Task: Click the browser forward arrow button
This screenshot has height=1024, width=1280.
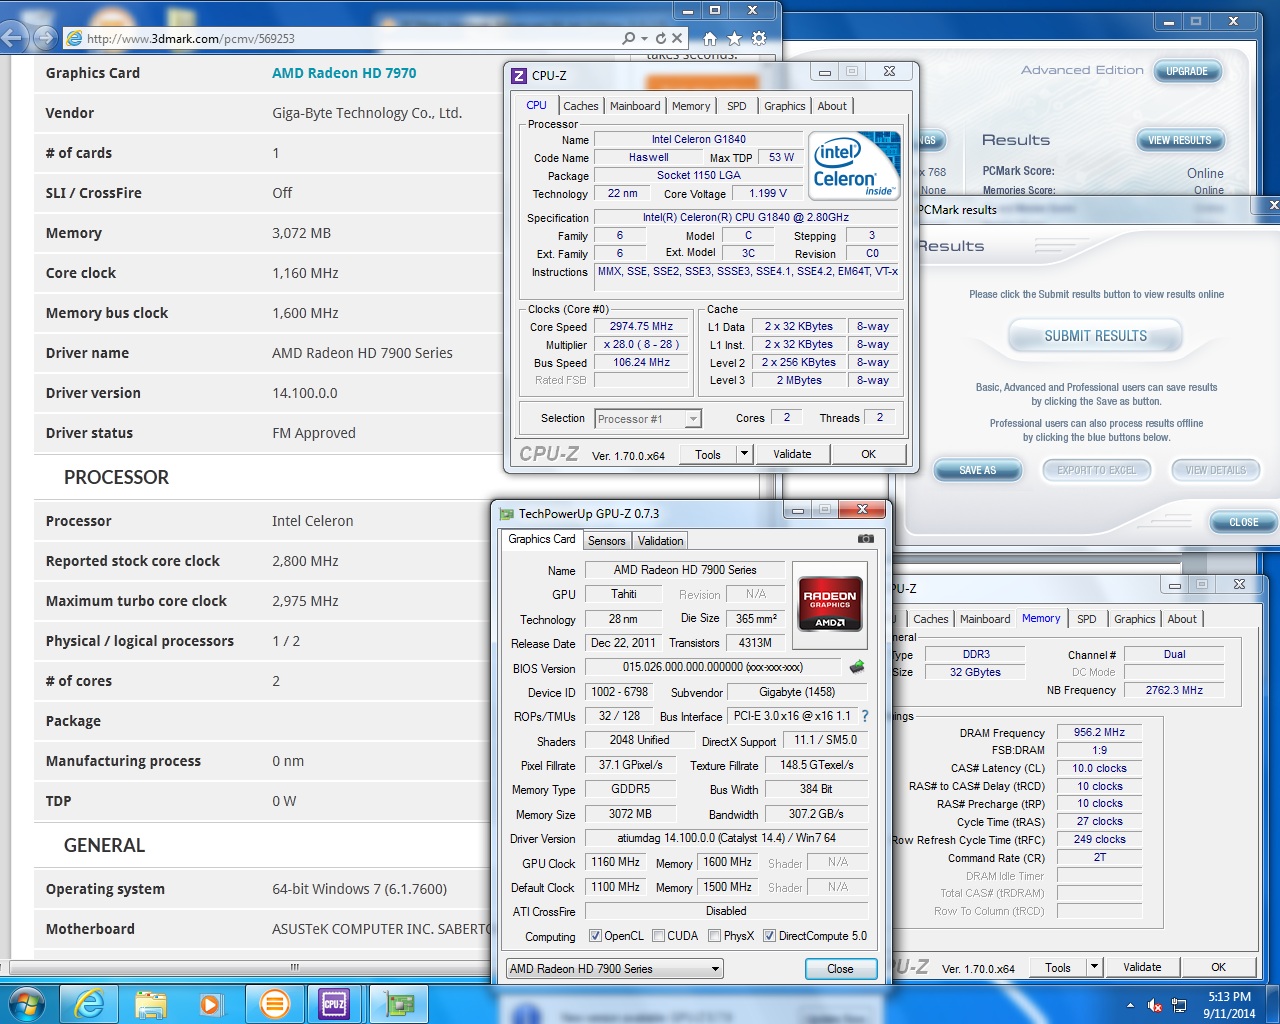Action: [45, 38]
